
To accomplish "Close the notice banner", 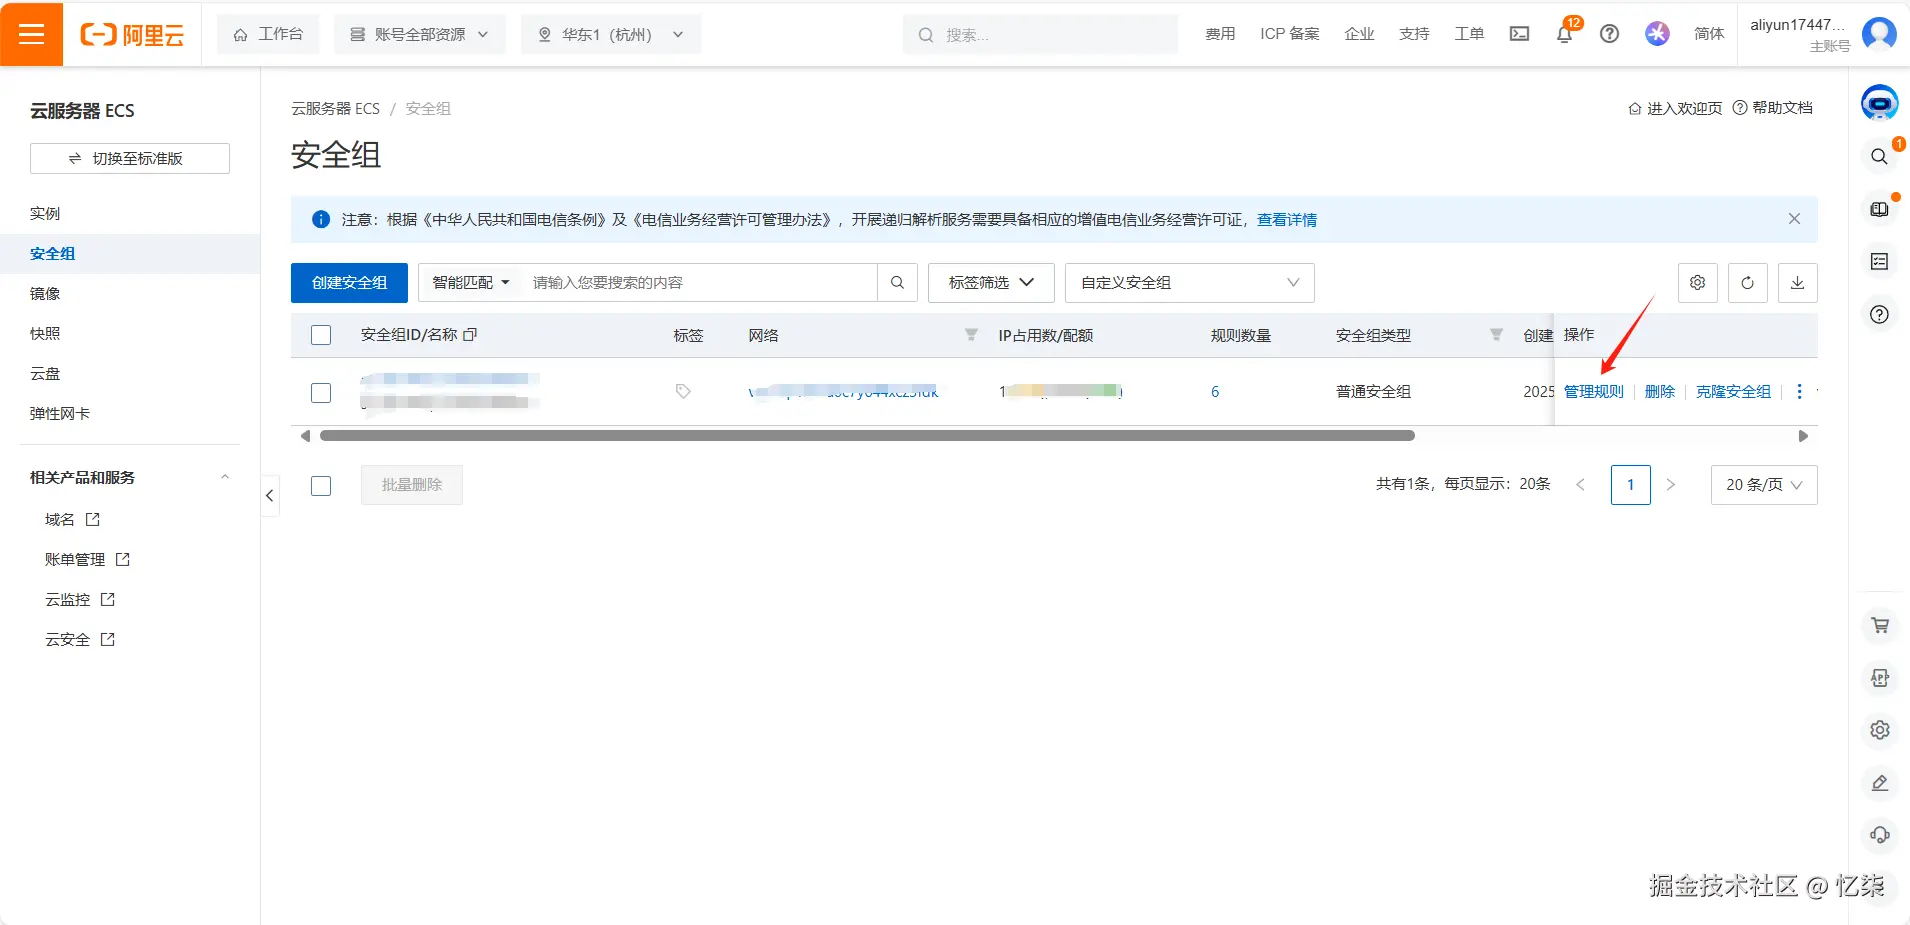I will click(x=1794, y=219).
